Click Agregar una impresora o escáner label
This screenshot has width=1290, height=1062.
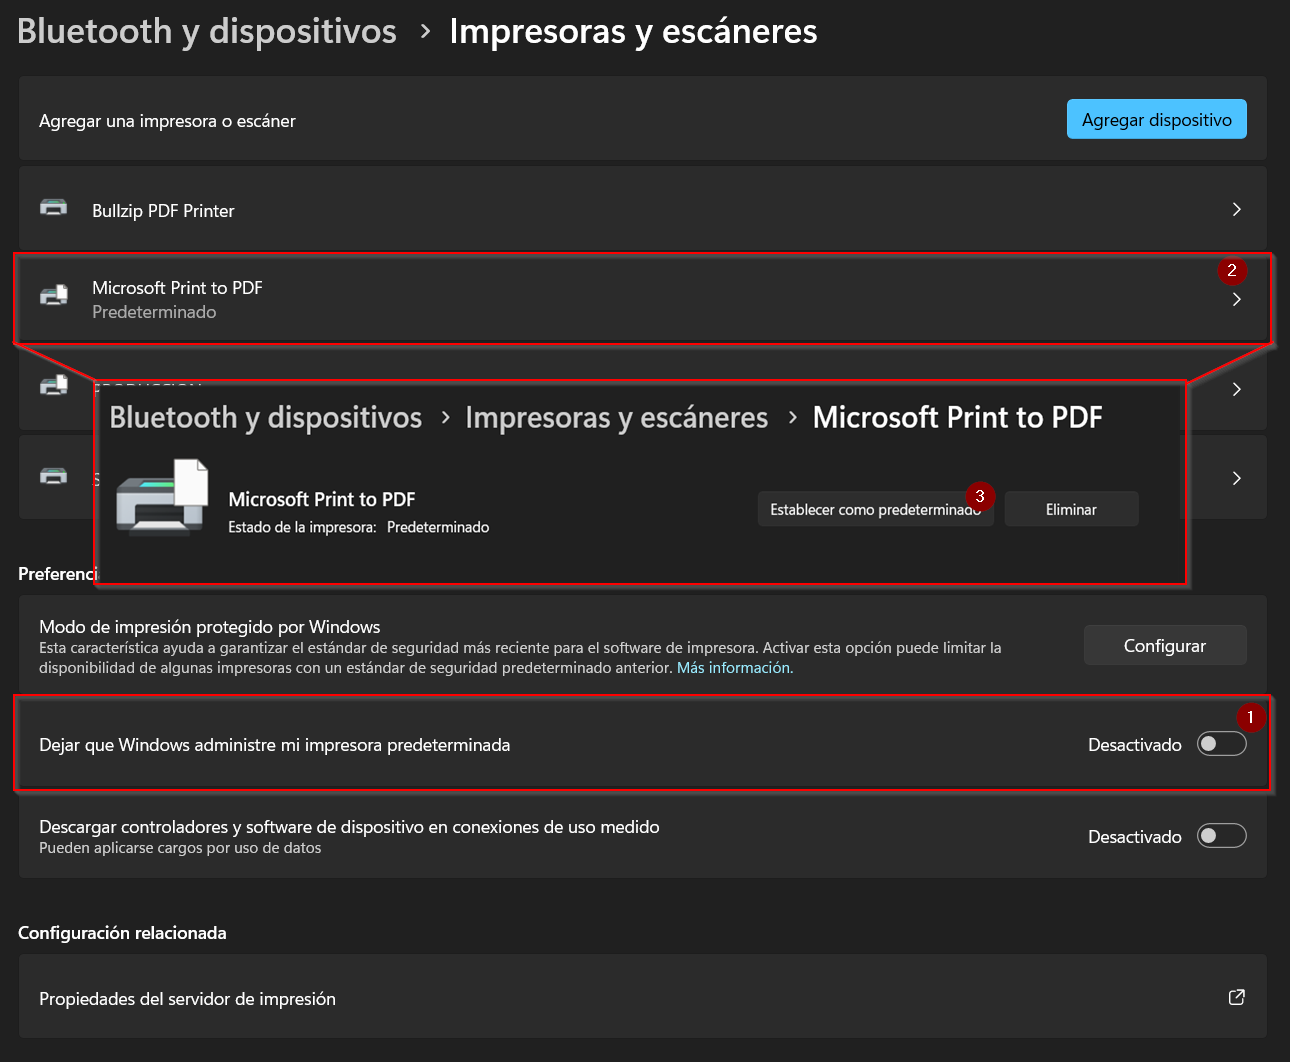tap(167, 121)
